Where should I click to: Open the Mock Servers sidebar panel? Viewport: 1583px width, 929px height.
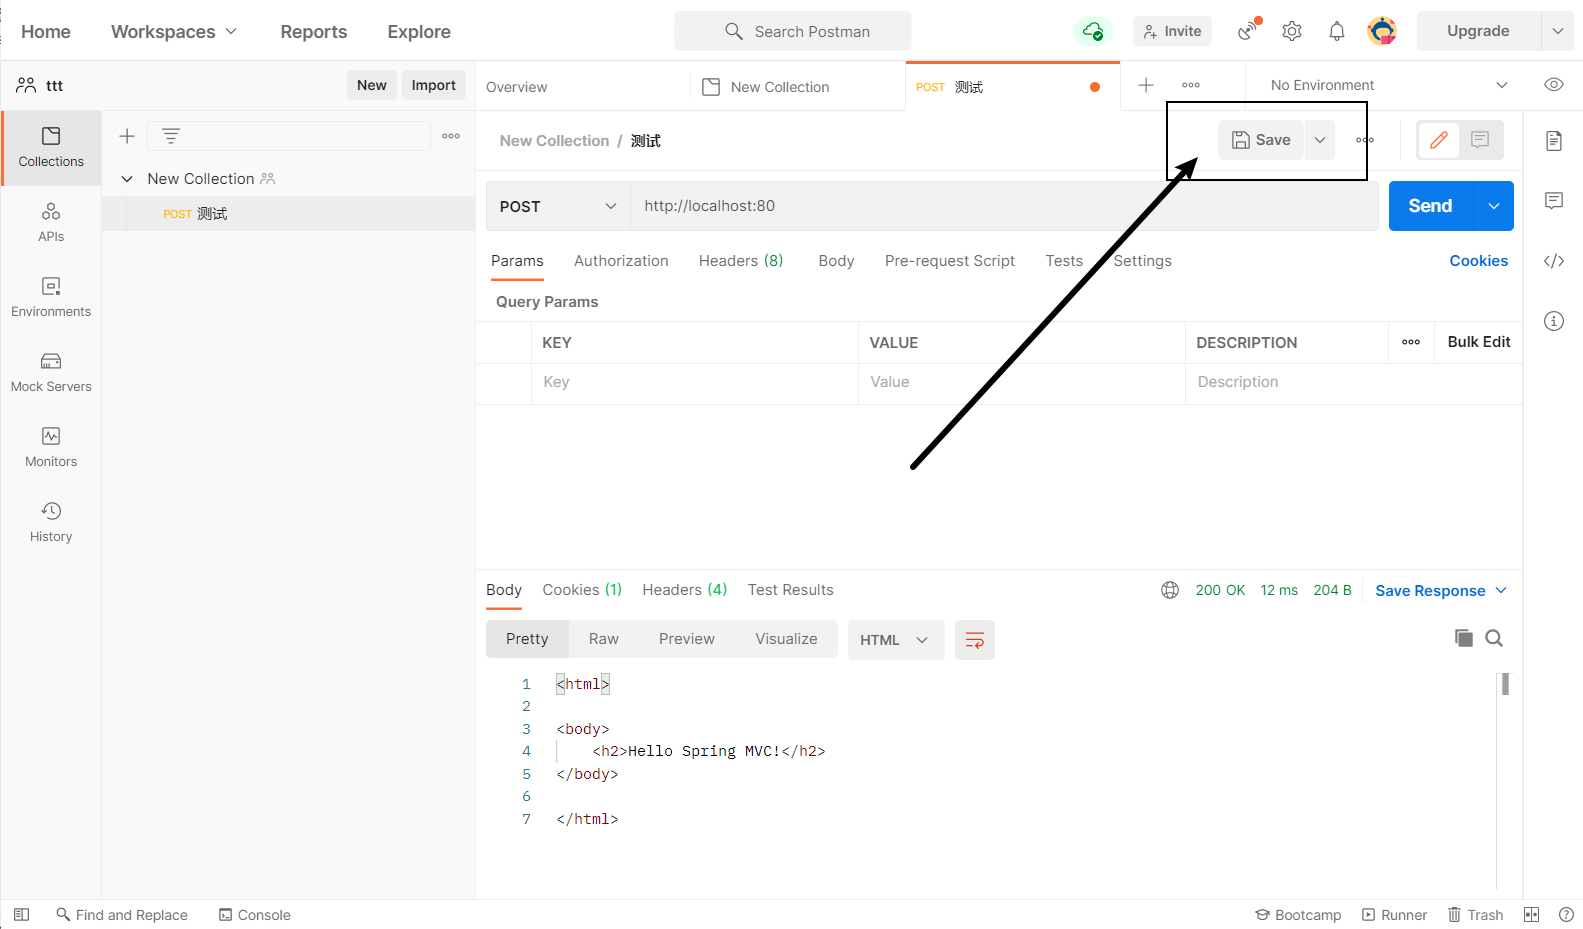tap(51, 372)
